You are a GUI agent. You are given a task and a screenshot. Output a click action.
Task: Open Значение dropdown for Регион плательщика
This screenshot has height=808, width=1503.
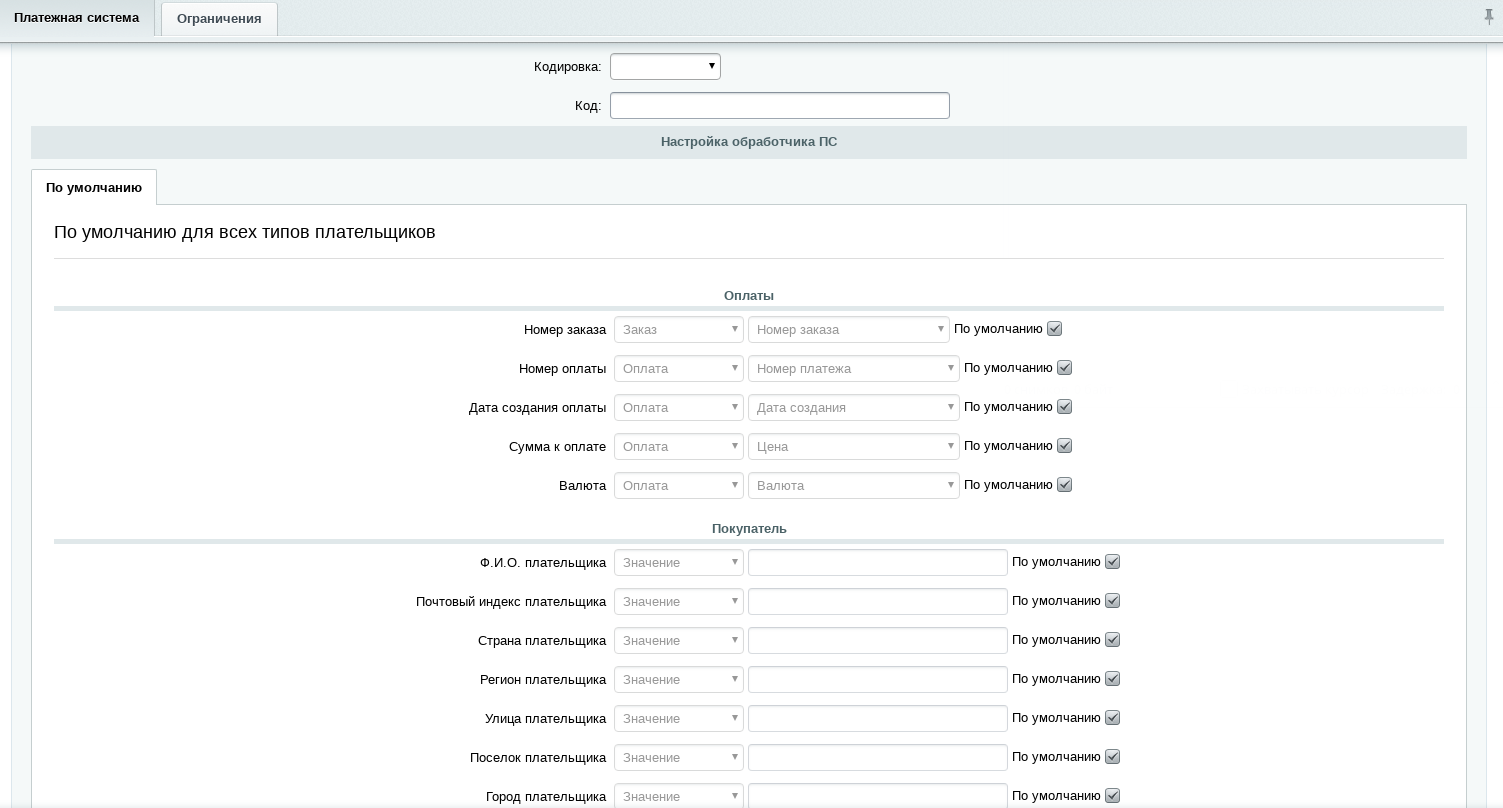679,679
